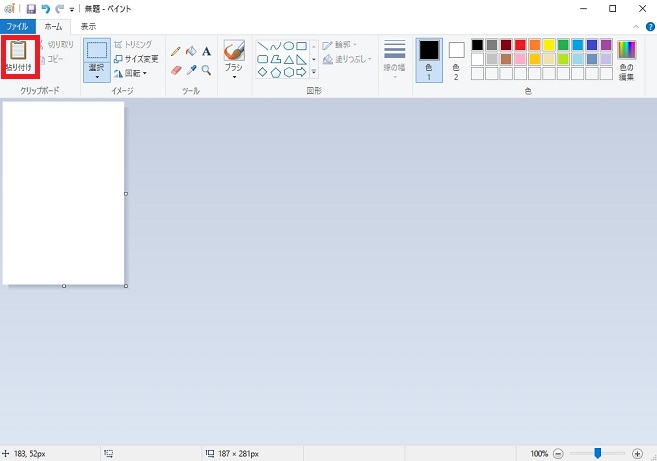Open the Edit colors (色の編集) dialog
The image size is (657, 461).
626,60
